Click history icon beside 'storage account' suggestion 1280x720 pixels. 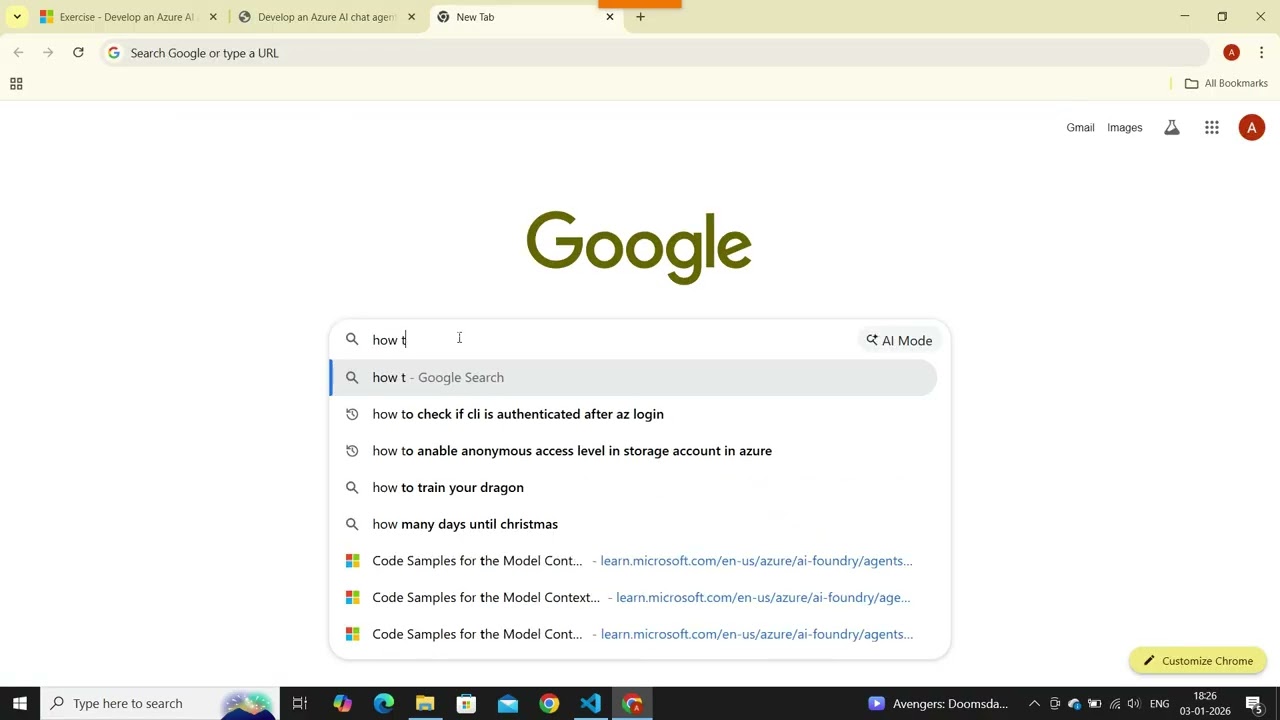point(352,451)
